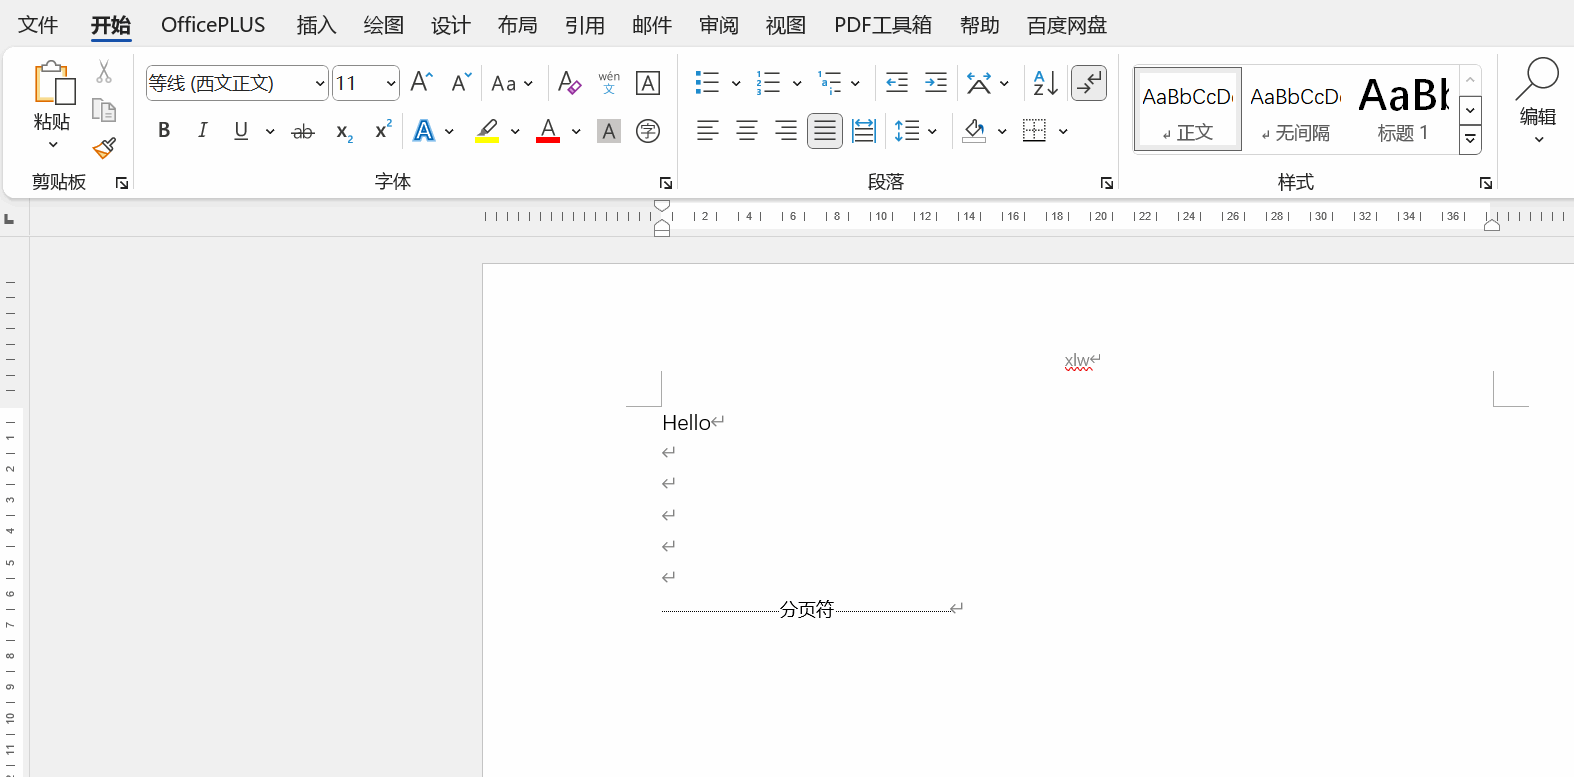
Task: Click the Clear All Formatting icon
Action: [x=569, y=83]
